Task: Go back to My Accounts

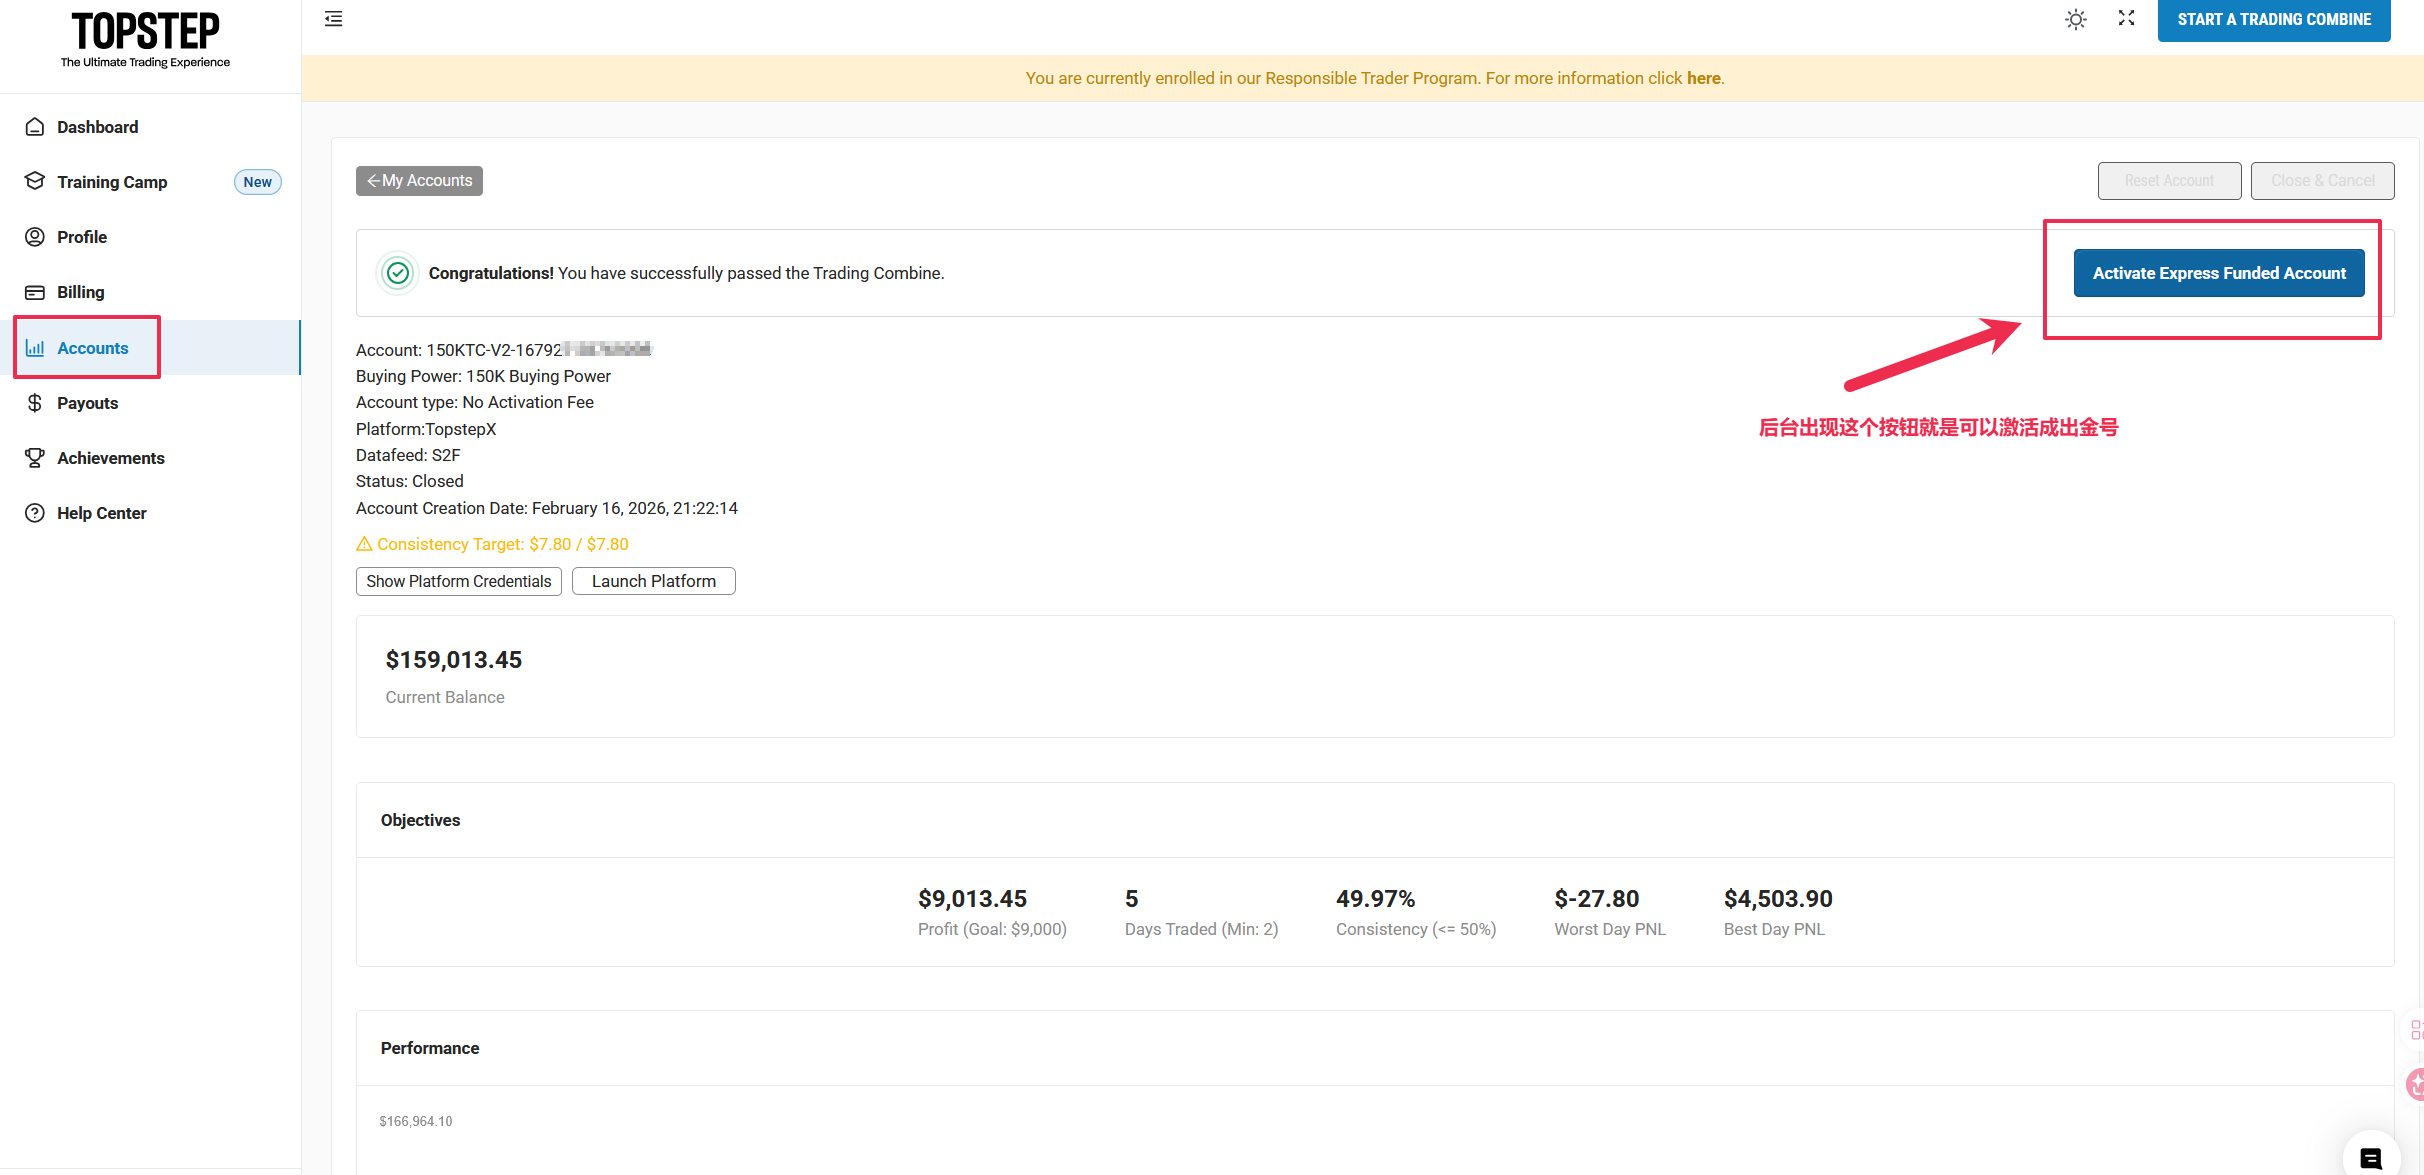Action: 419,181
